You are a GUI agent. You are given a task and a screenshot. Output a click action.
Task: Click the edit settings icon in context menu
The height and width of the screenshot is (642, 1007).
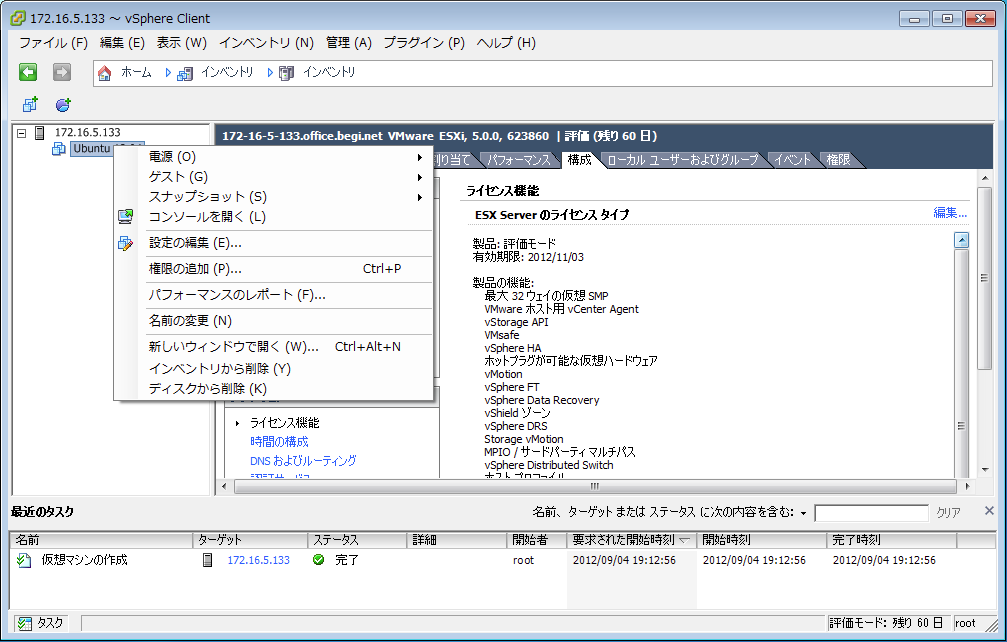(x=125, y=243)
